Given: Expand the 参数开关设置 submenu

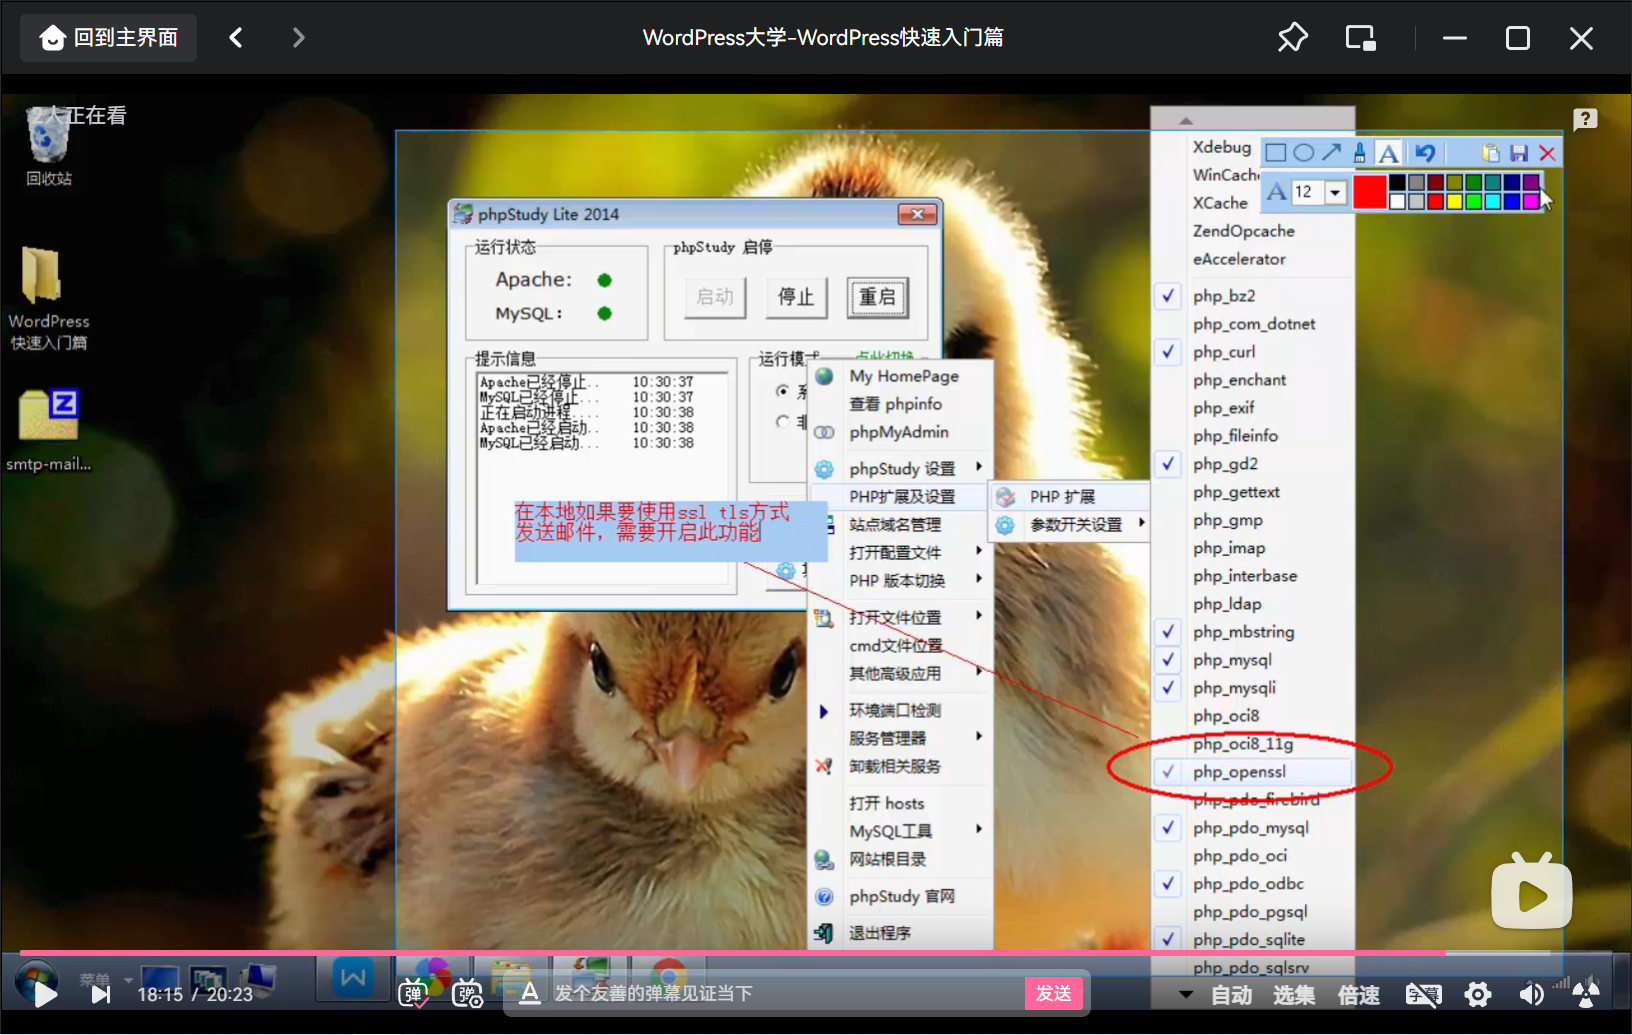Looking at the screenshot, I should tap(1070, 524).
